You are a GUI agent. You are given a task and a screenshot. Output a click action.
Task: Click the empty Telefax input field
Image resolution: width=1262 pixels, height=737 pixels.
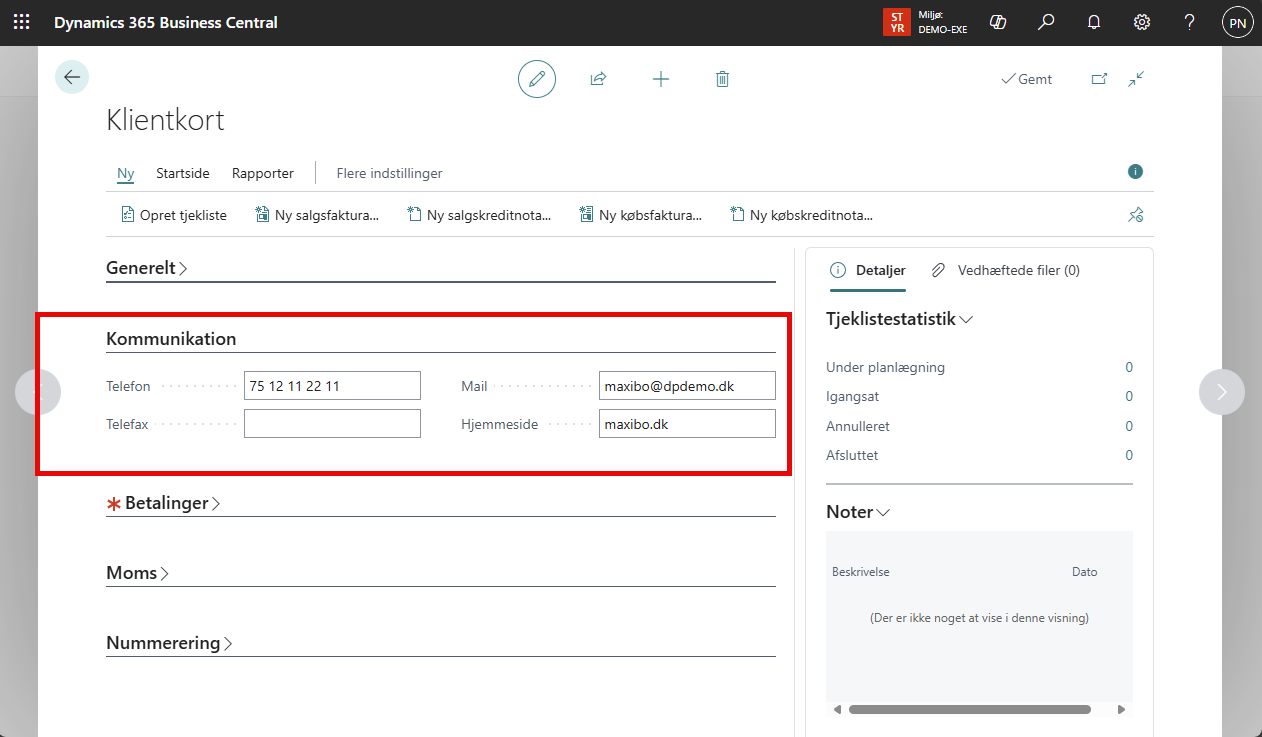(x=332, y=424)
